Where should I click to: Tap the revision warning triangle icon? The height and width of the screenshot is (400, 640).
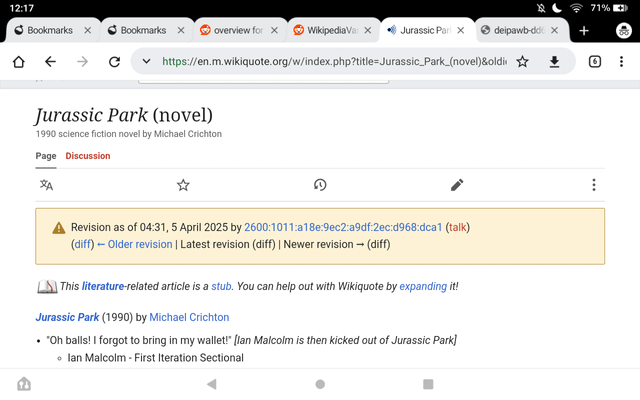pyautogui.click(x=59, y=228)
